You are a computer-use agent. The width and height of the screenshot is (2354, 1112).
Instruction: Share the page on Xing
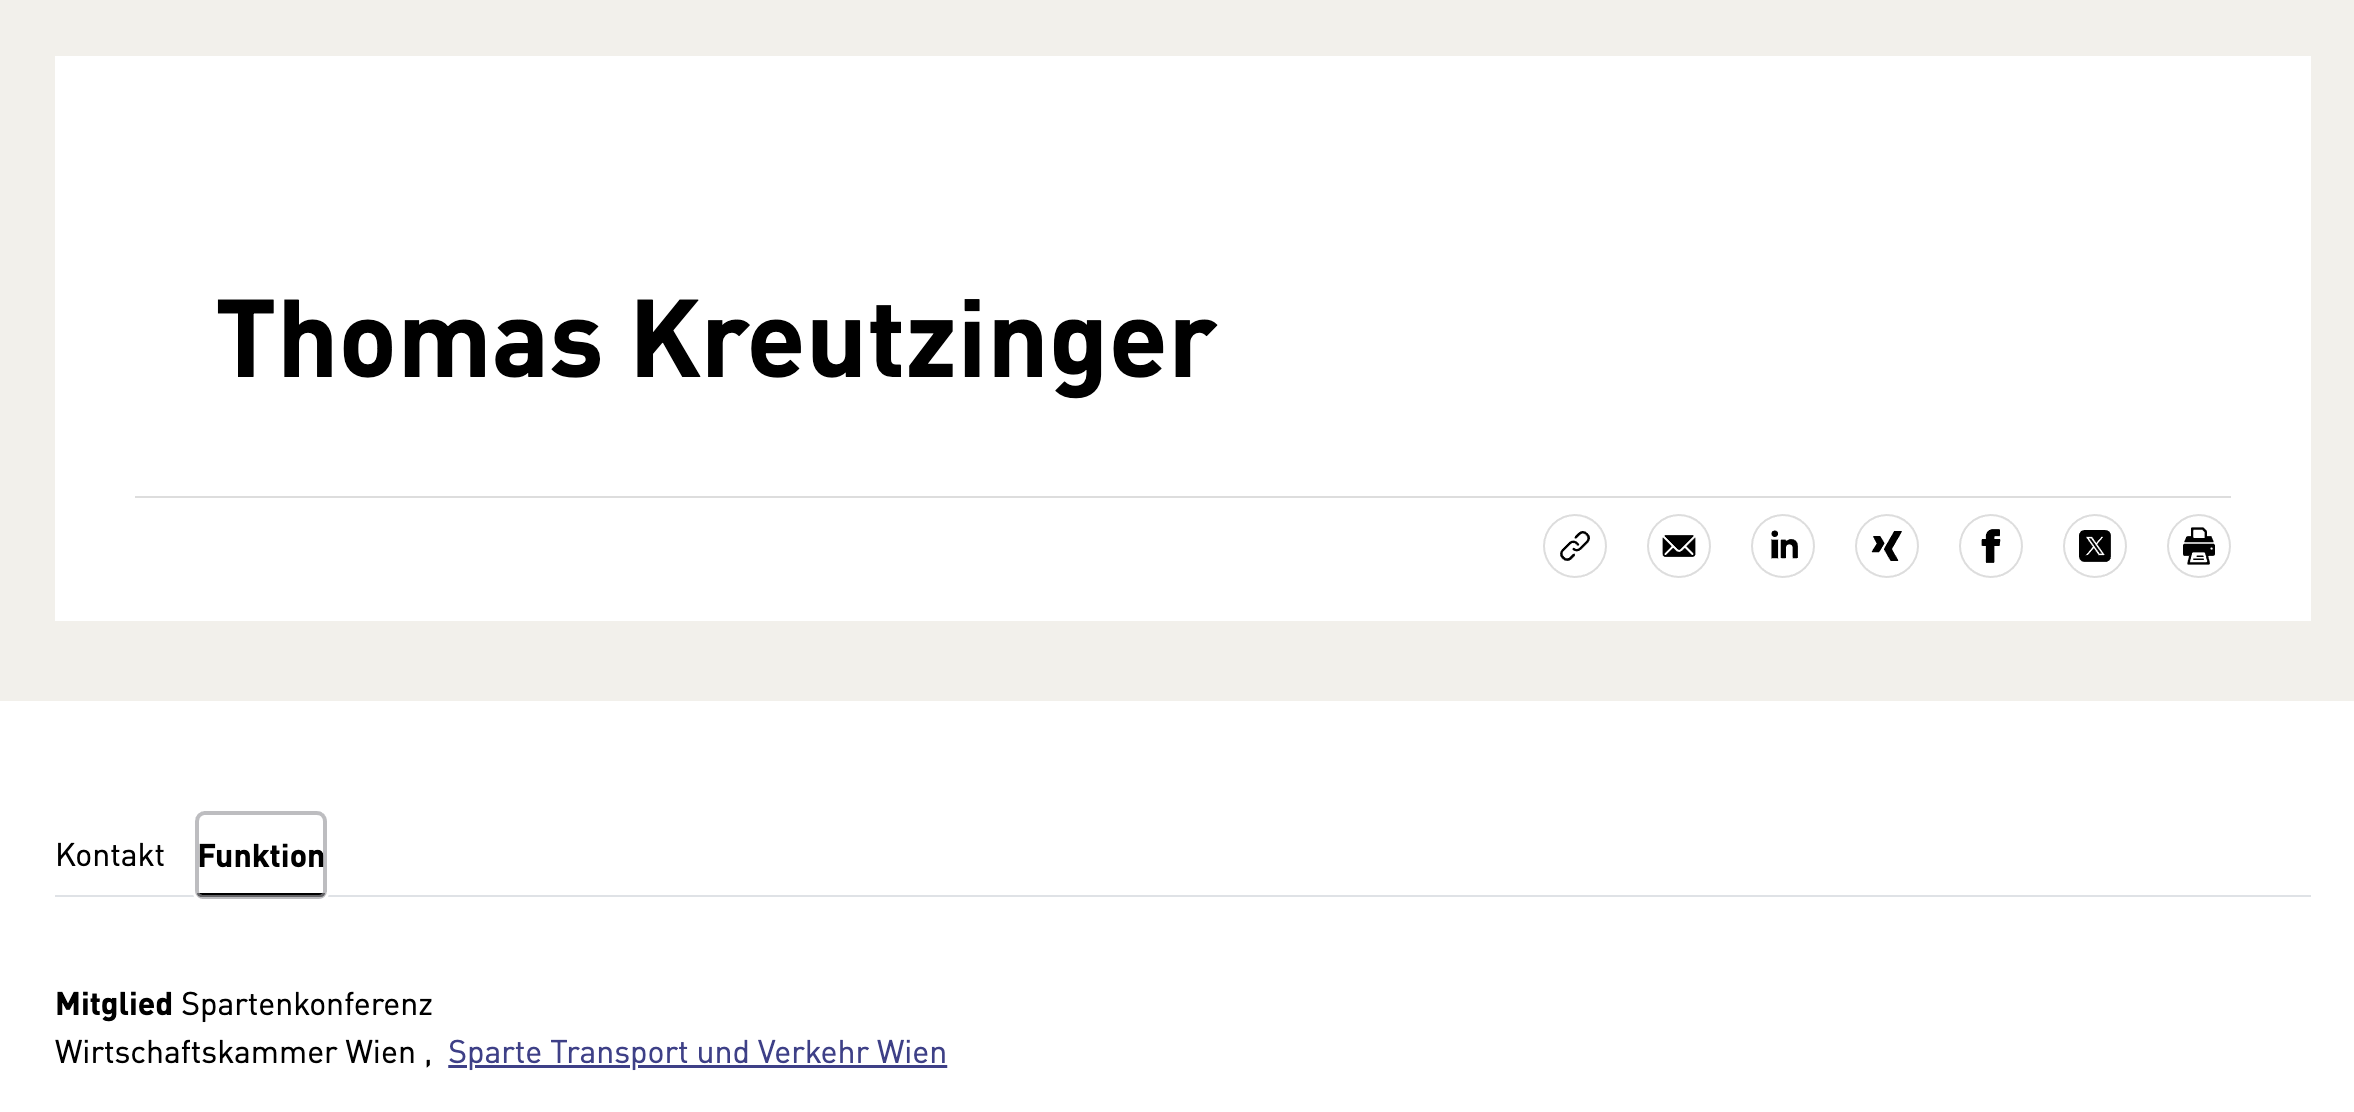[x=1887, y=546]
